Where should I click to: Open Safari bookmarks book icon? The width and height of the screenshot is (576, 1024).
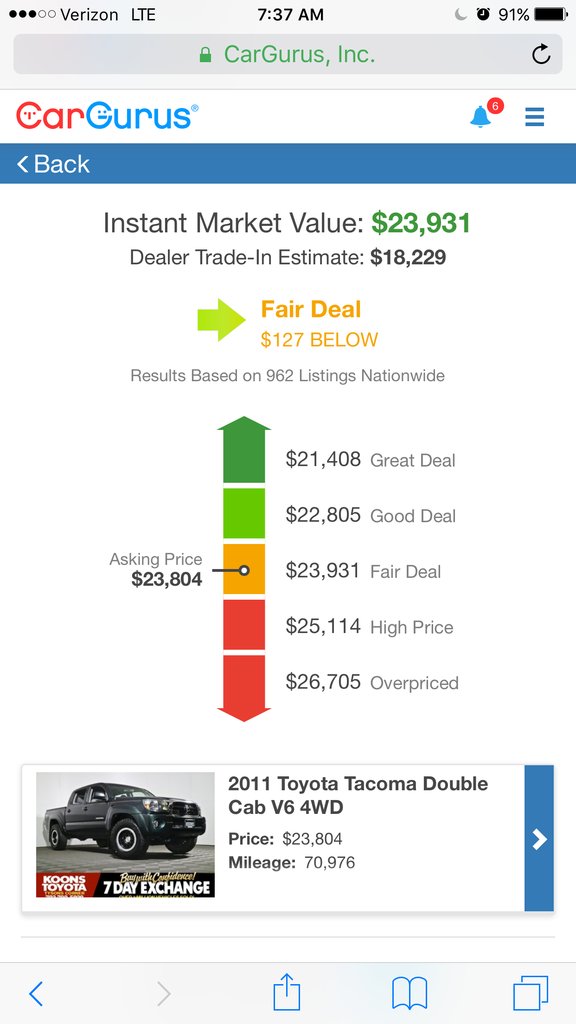[409, 993]
